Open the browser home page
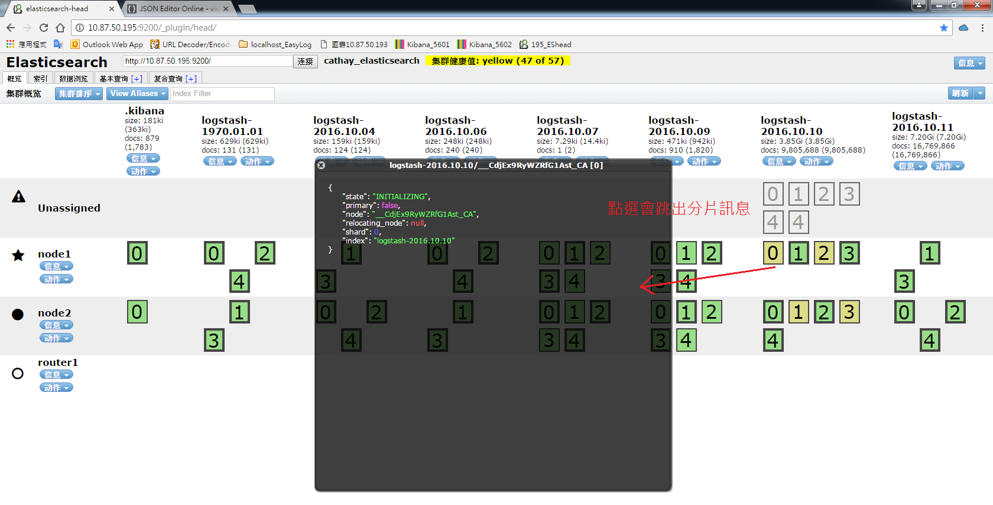This screenshot has width=993, height=505. coord(60,28)
